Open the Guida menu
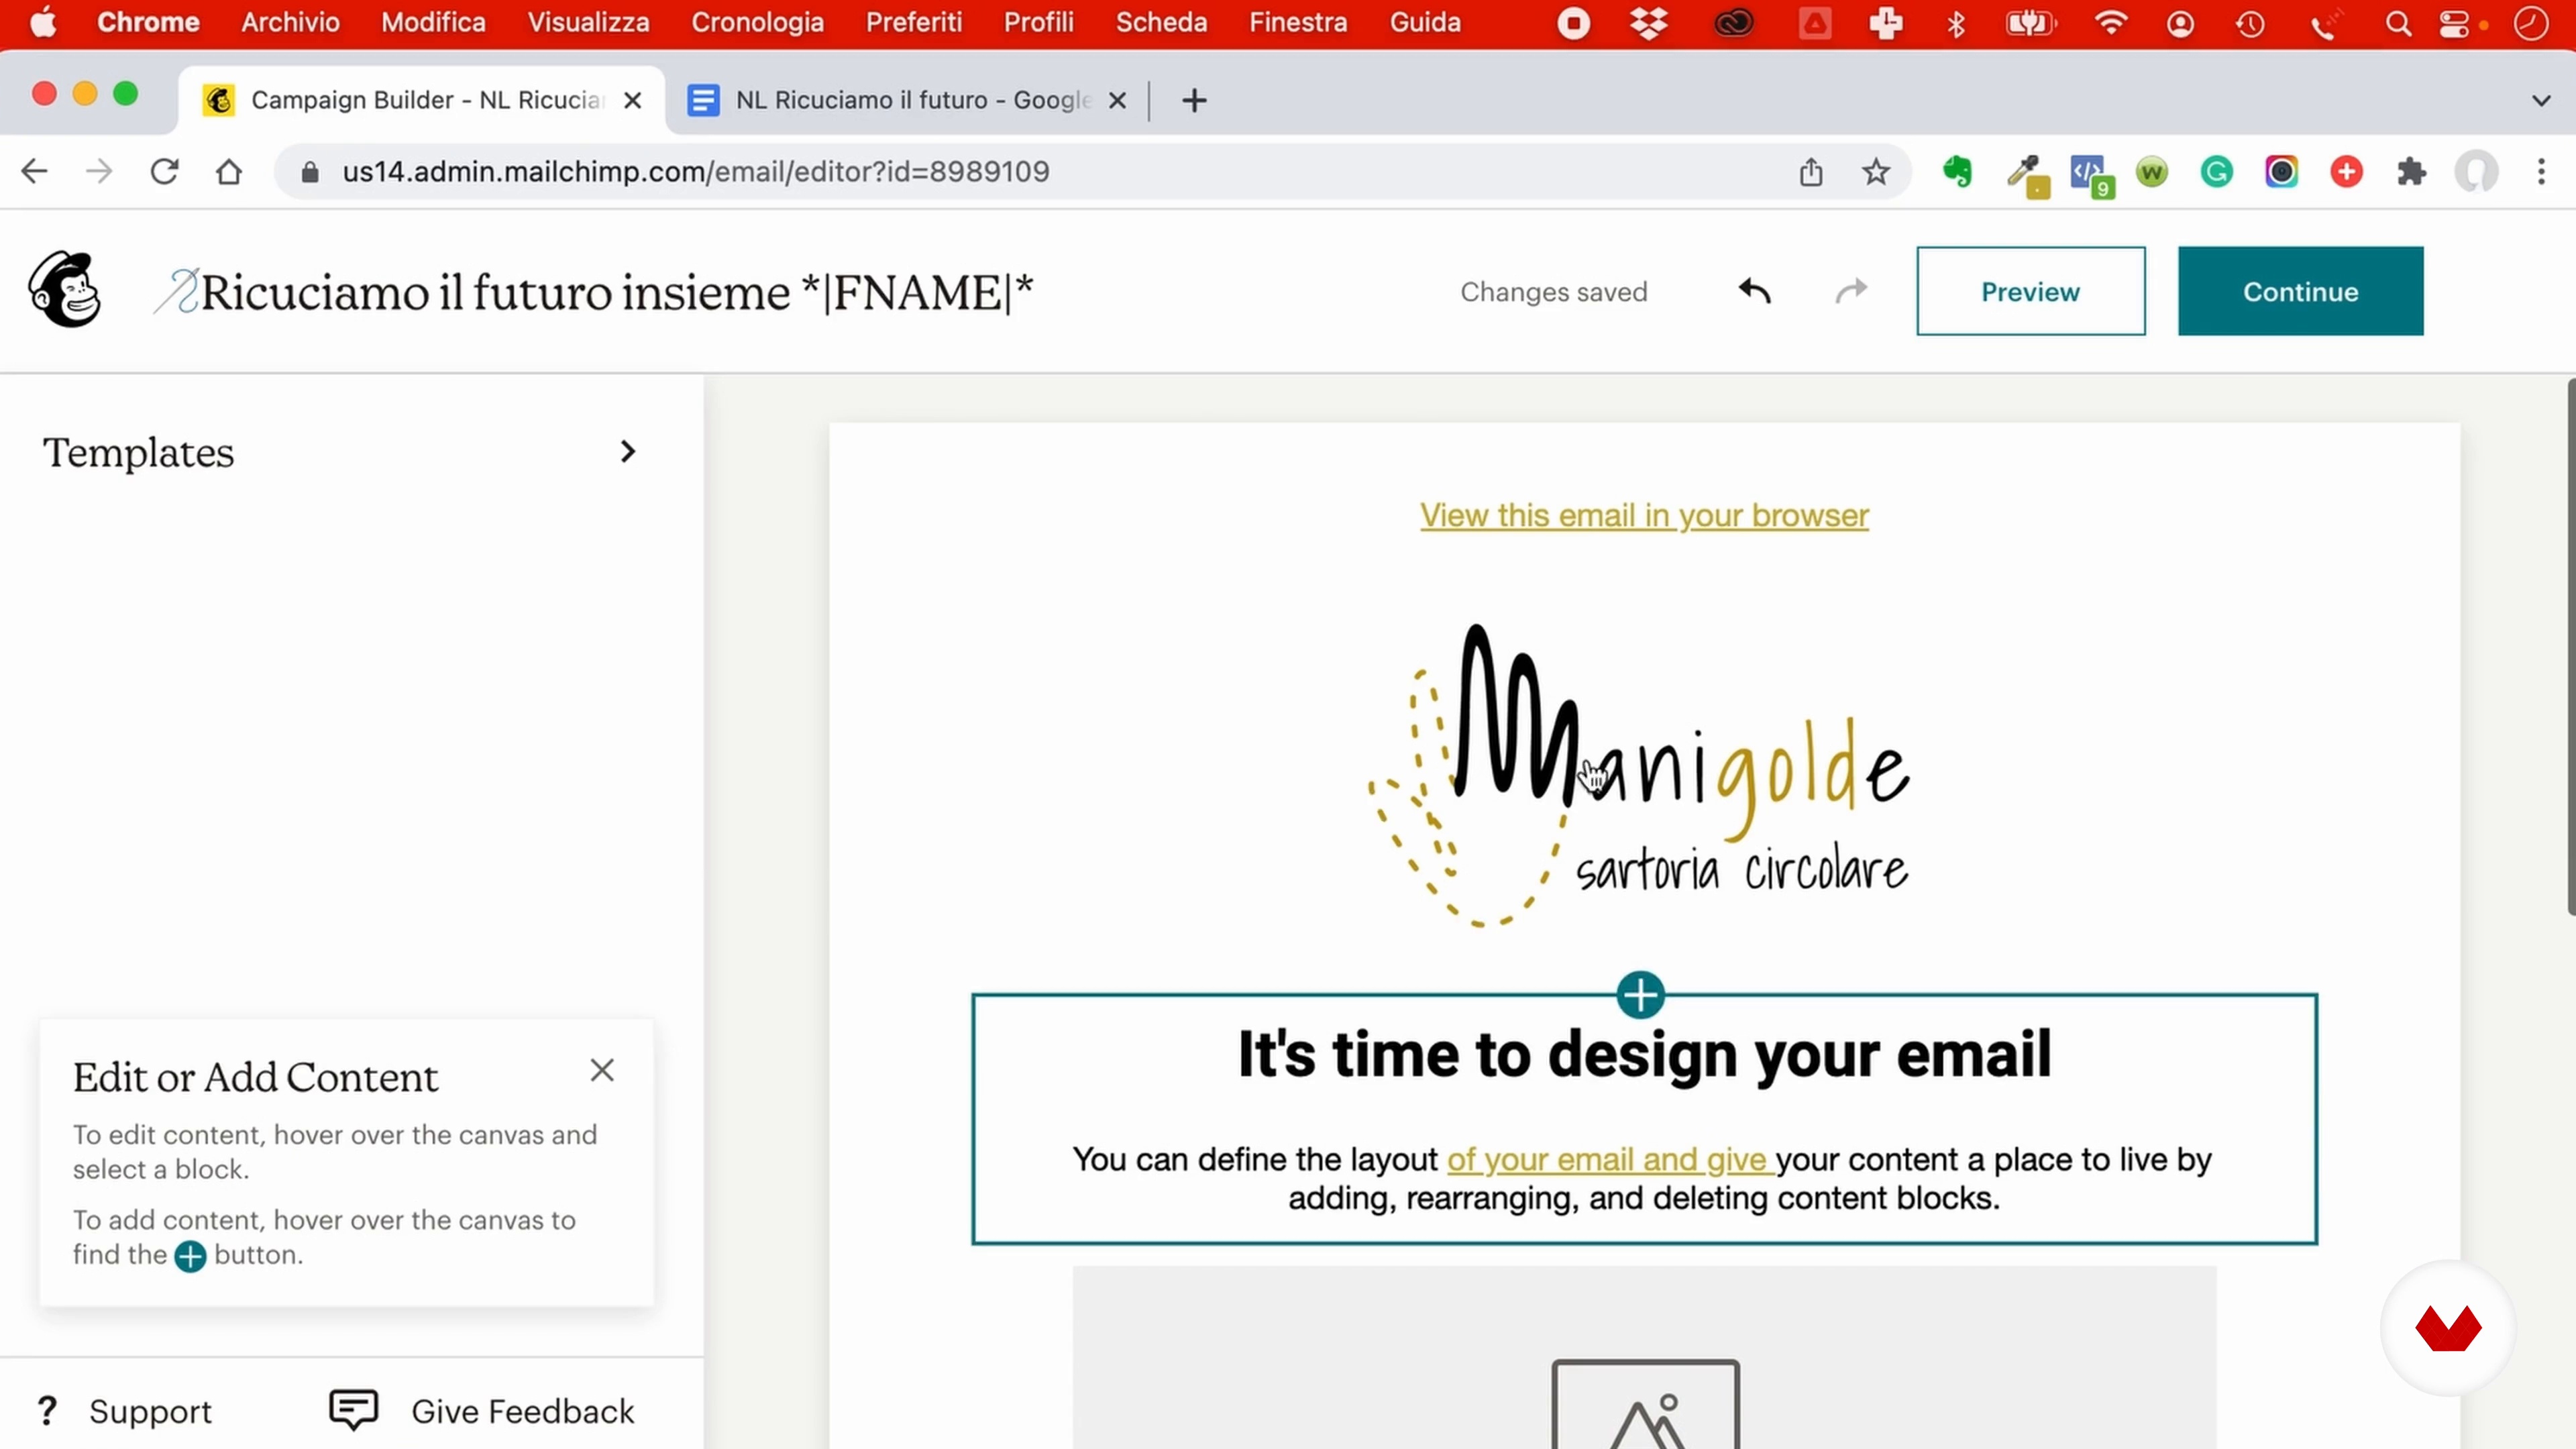 point(1425,22)
